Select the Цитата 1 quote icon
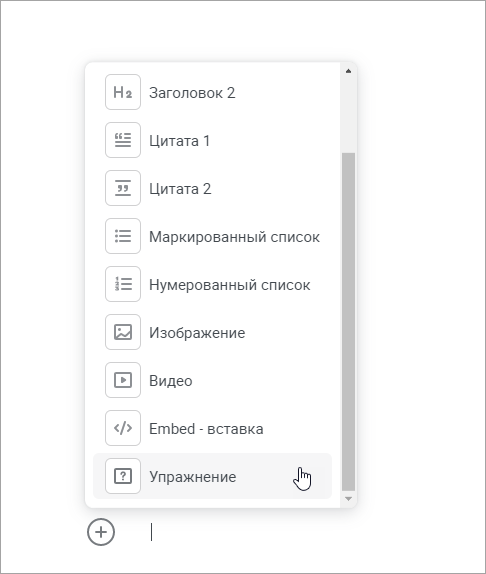Viewport: 486px width, 574px height. coord(123,140)
